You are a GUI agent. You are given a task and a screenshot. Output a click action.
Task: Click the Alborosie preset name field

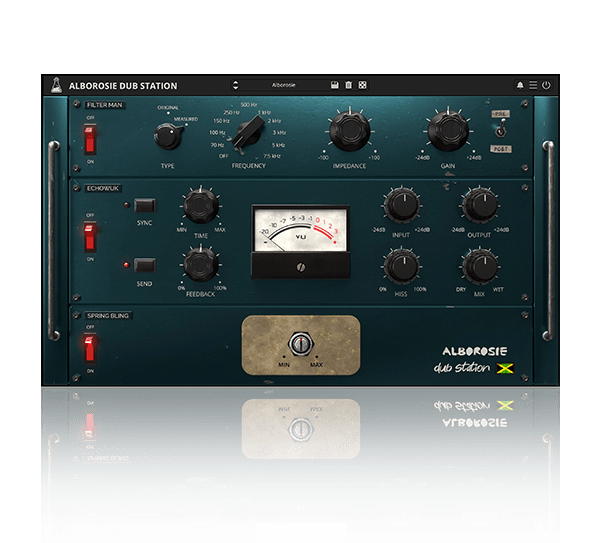[x=284, y=85]
